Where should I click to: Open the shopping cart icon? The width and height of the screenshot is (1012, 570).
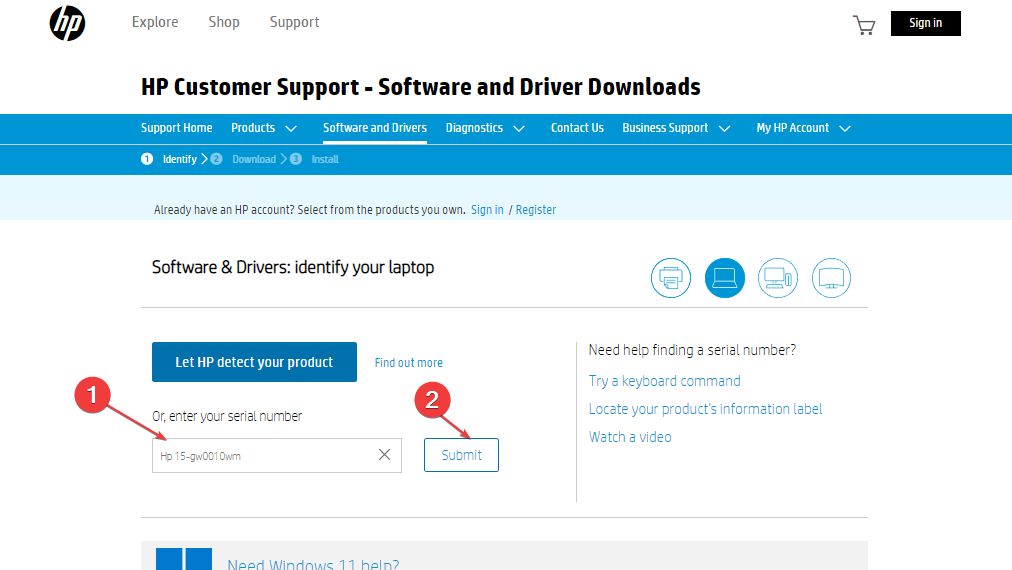tap(864, 25)
